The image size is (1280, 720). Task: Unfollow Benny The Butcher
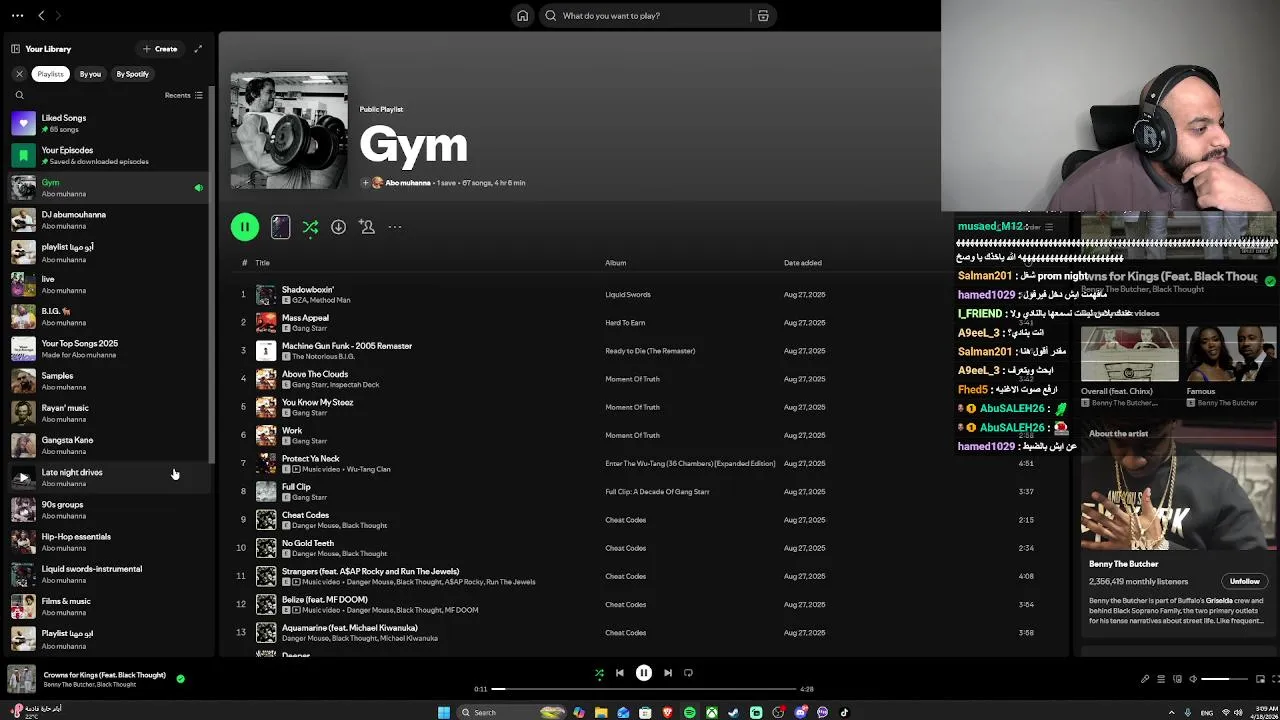click(x=1244, y=581)
